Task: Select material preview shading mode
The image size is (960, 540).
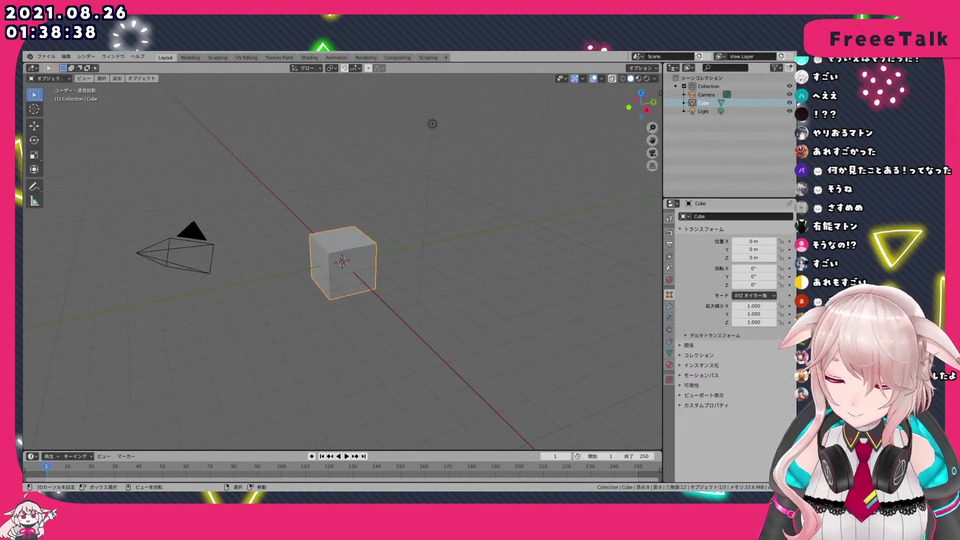Action: coord(639,78)
